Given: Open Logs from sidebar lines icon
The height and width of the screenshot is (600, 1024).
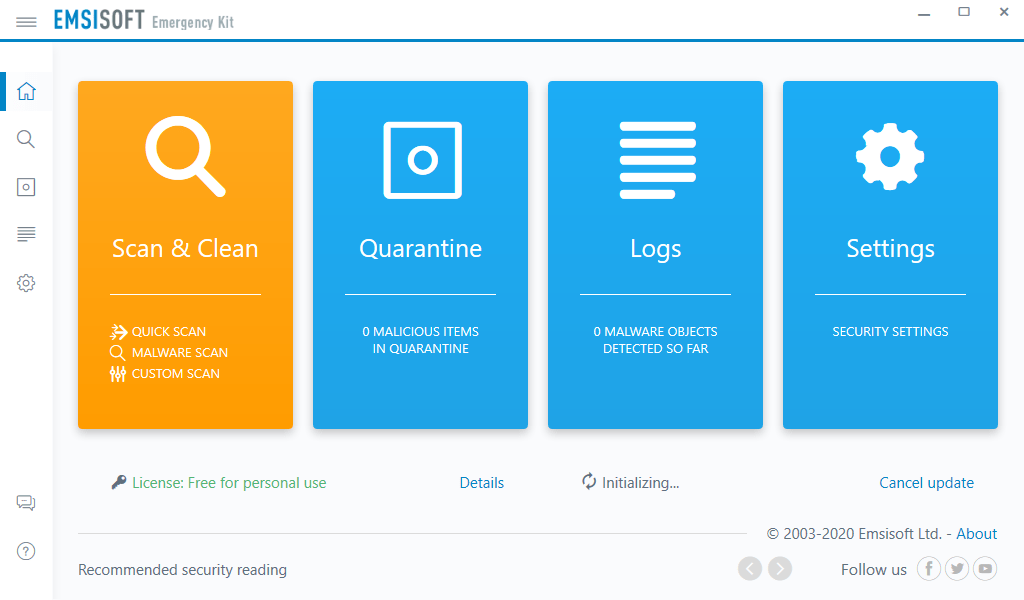Looking at the screenshot, I should point(27,234).
